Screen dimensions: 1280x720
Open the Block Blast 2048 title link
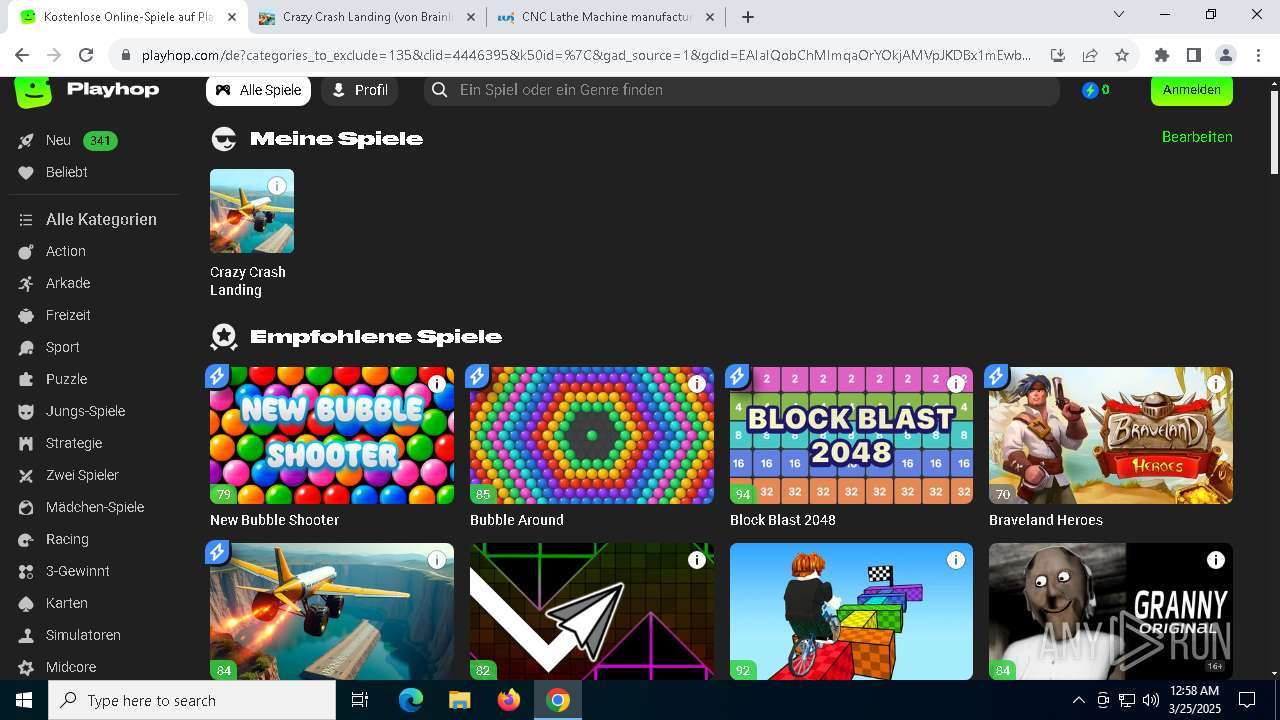tap(783, 520)
